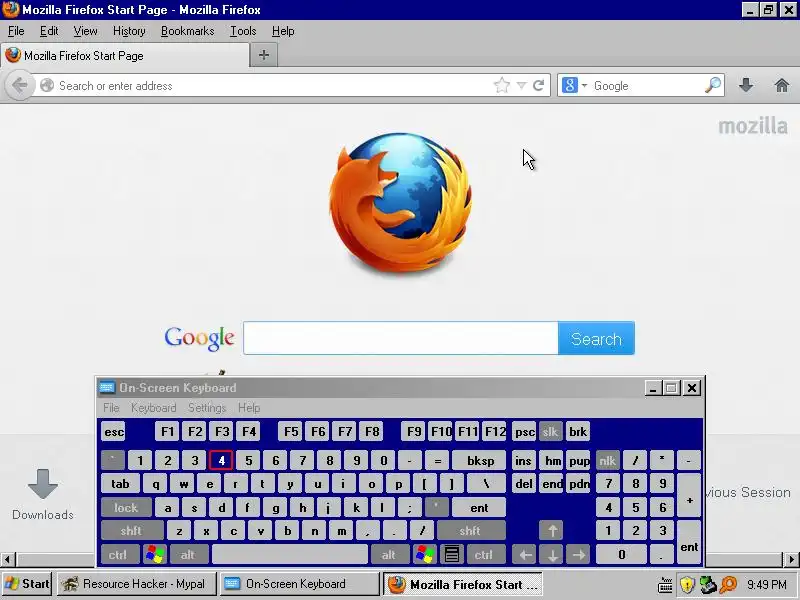Open Downloads on the start page
Viewport: 800px width, 600px height.
coord(43,494)
